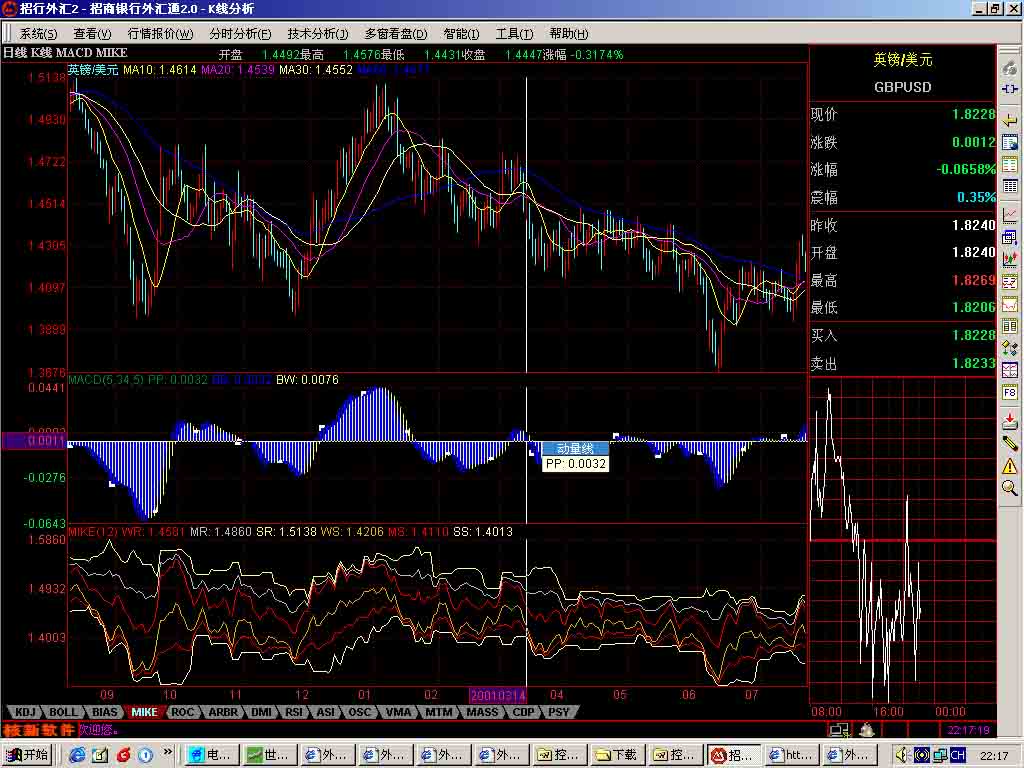The height and width of the screenshot is (768, 1024).
Task: Expand the quick launch chevron on taskbar
Action: click(167, 752)
